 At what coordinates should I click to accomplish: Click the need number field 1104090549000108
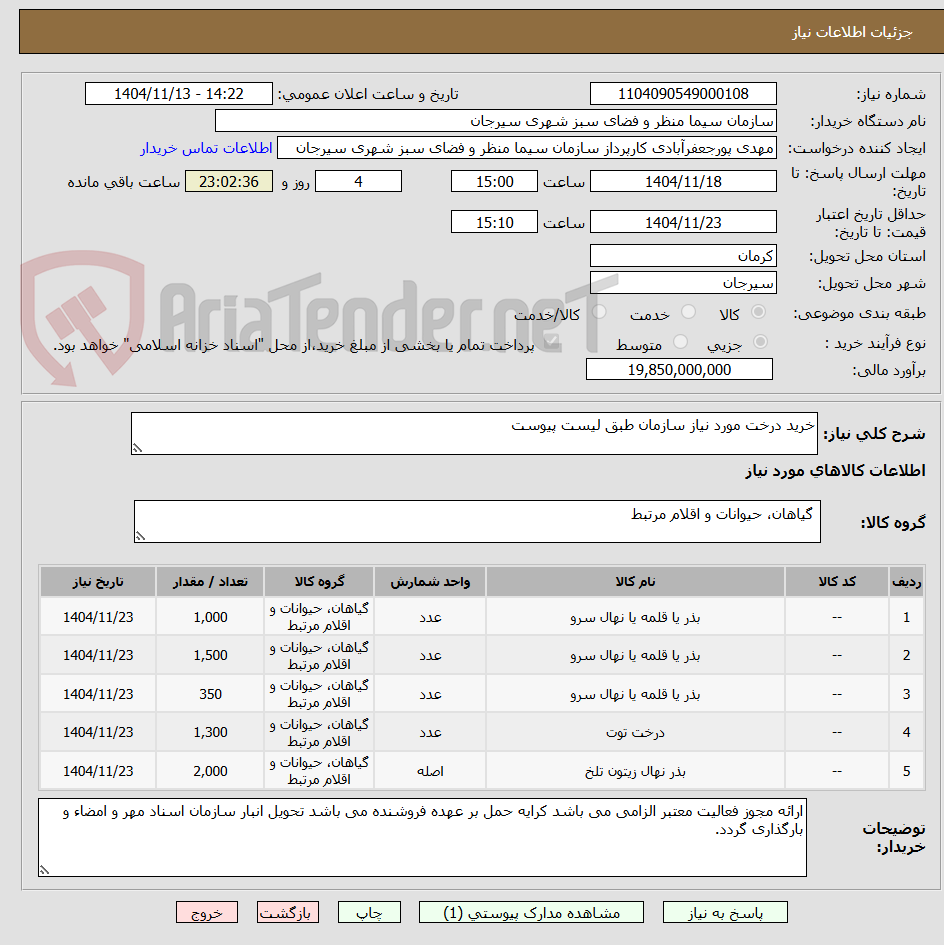(x=683, y=94)
